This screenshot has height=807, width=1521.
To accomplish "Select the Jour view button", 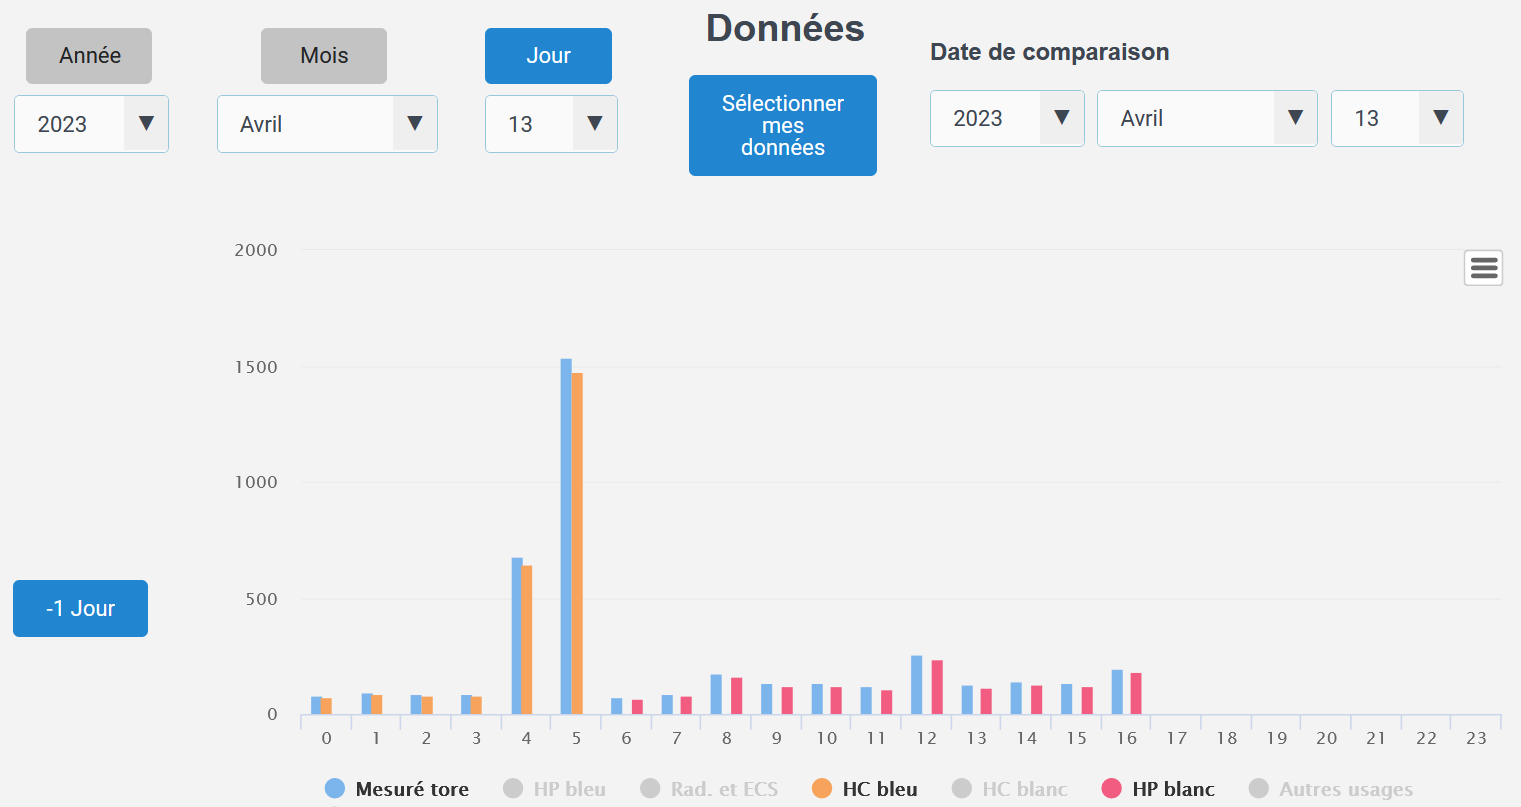I will [548, 56].
